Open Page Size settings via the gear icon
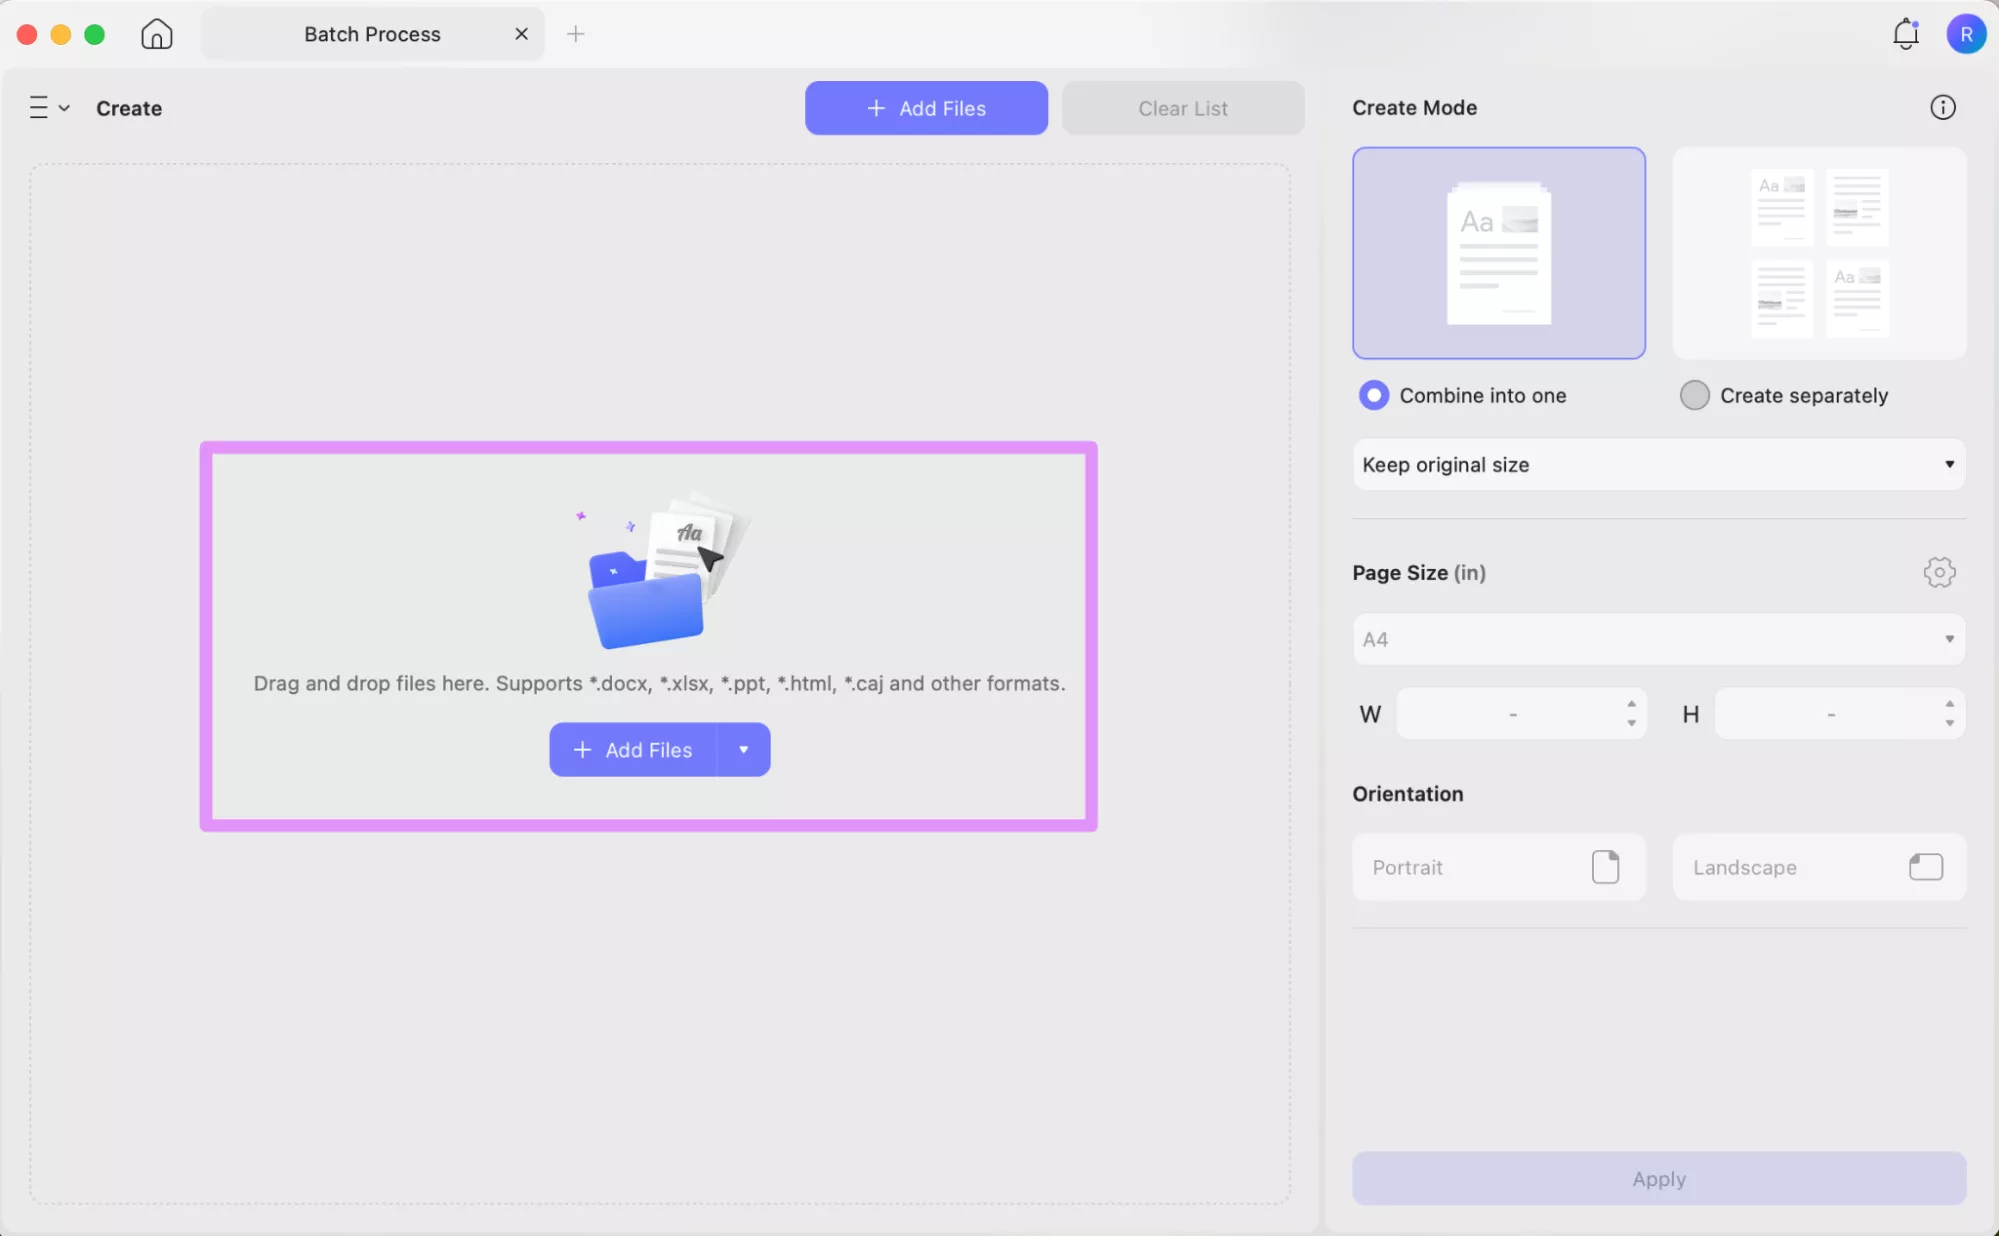The image size is (1999, 1236). 1939,572
